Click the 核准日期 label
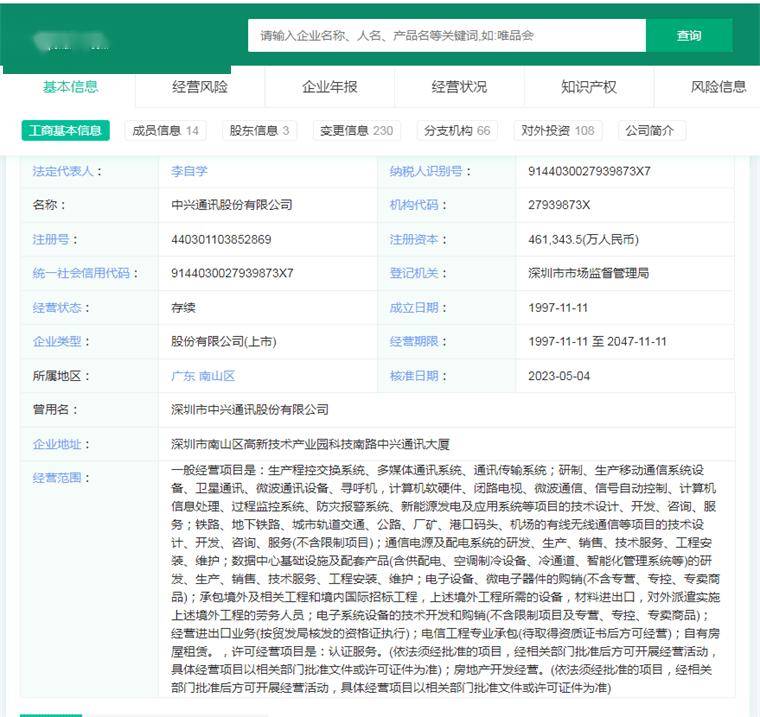This screenshot has height=717, width=760. pyautogui.click(x=414, y=376)
